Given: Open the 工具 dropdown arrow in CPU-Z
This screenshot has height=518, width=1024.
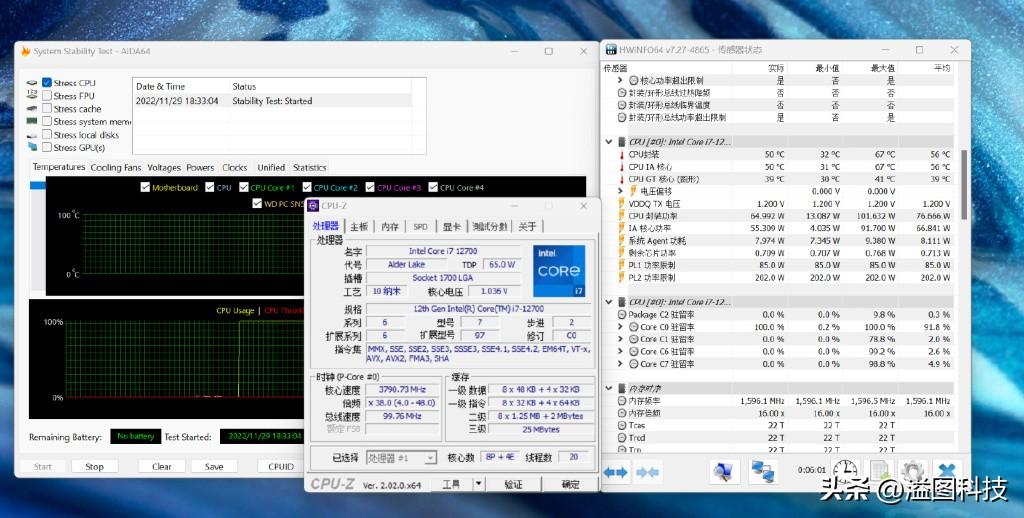Looking at the screenshot, I should pos(479,484).
